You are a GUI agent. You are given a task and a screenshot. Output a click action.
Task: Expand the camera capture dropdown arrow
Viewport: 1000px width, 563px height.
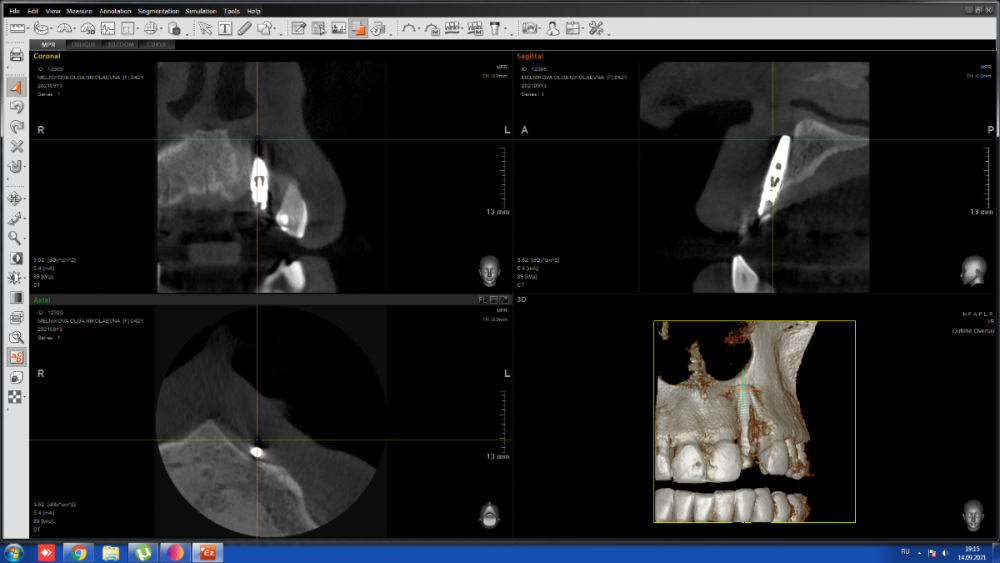541,30
